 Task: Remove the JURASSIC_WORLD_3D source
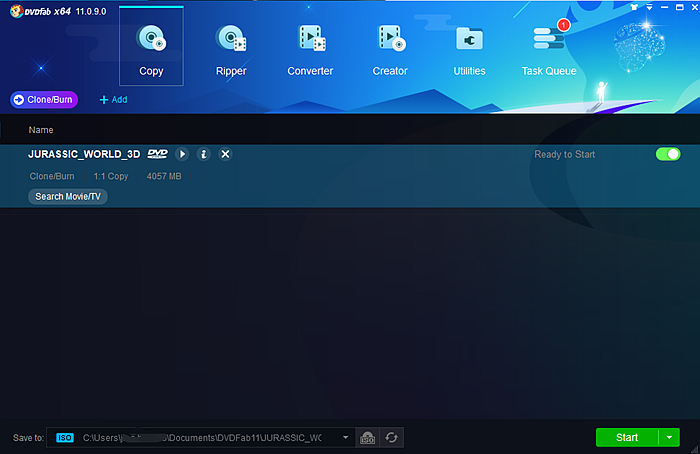coord(225,154)
